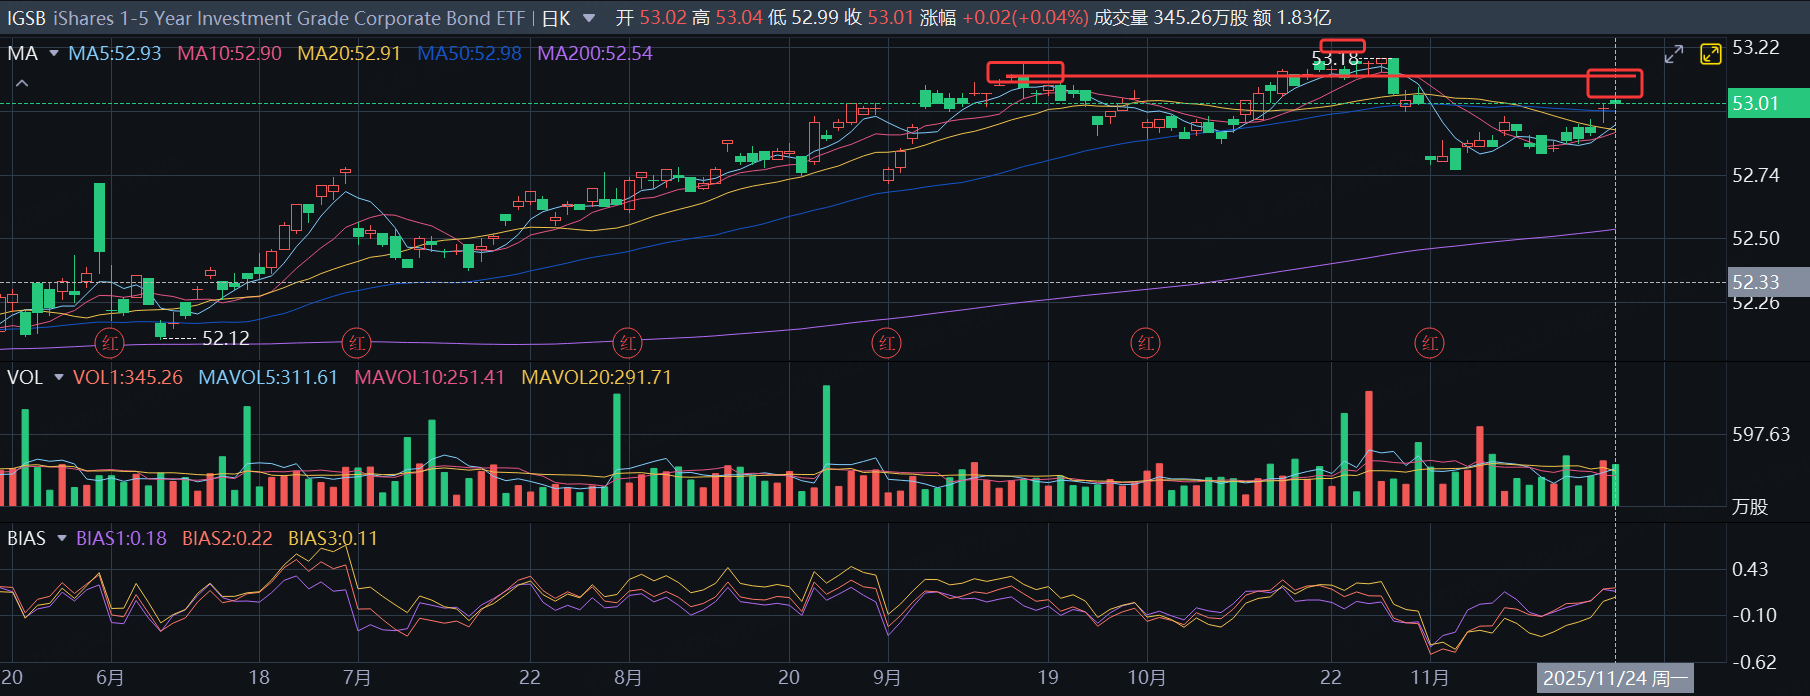This screenshot has width=1810, height=696.
Task: Click the BIAS1:0.18 legend label
Action: point(121,538)
